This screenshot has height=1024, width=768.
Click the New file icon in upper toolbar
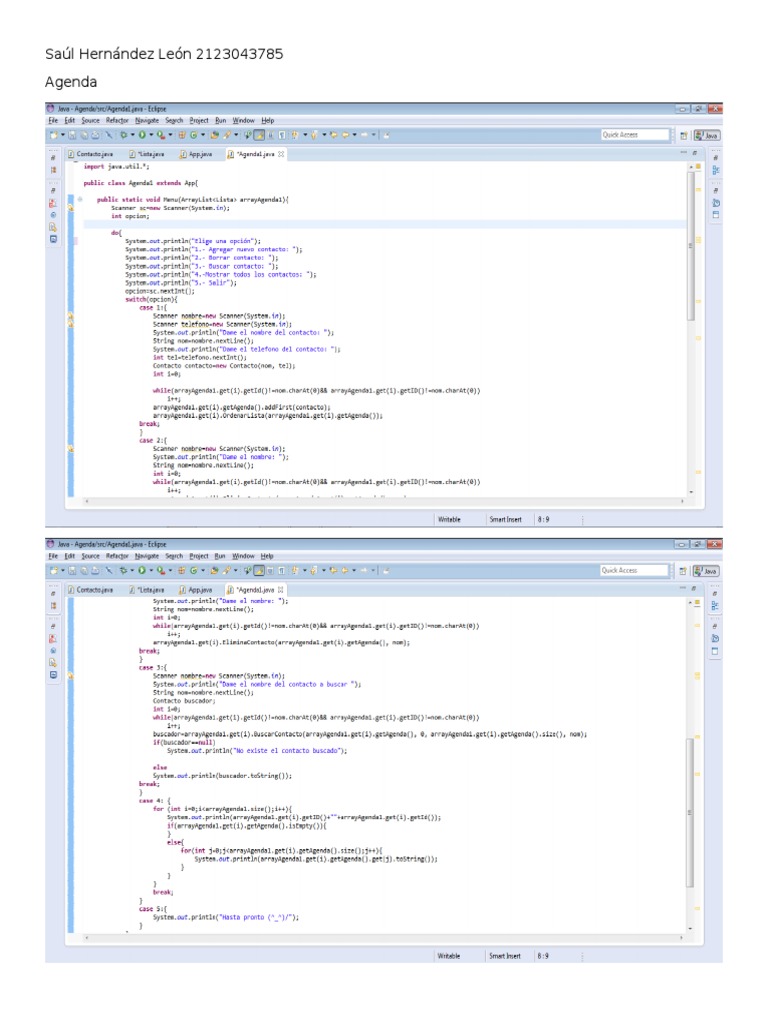[x=52, y=134]
